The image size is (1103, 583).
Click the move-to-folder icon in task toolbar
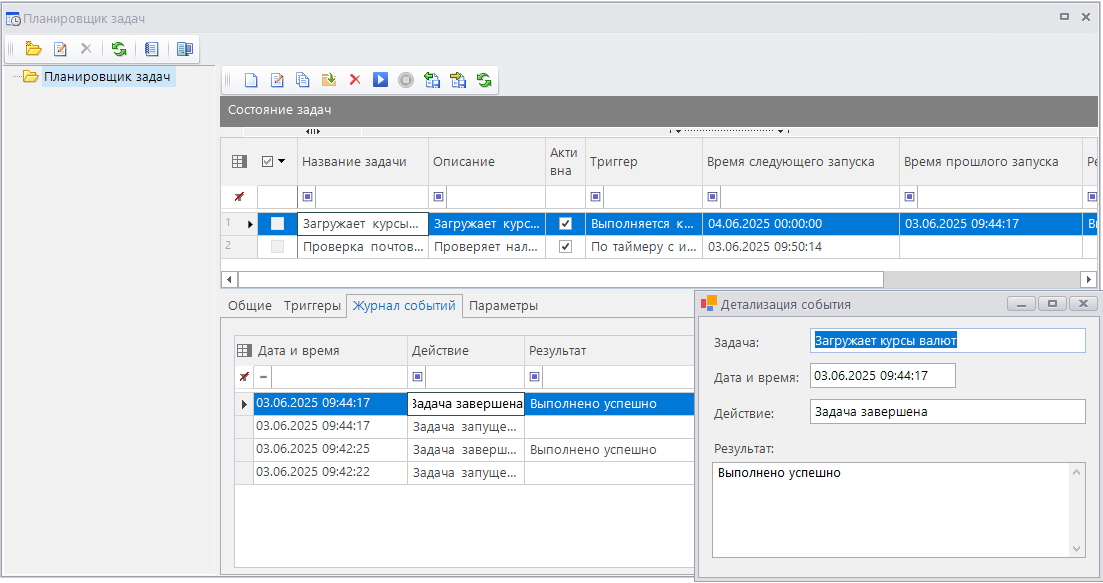tap(328, 80)
